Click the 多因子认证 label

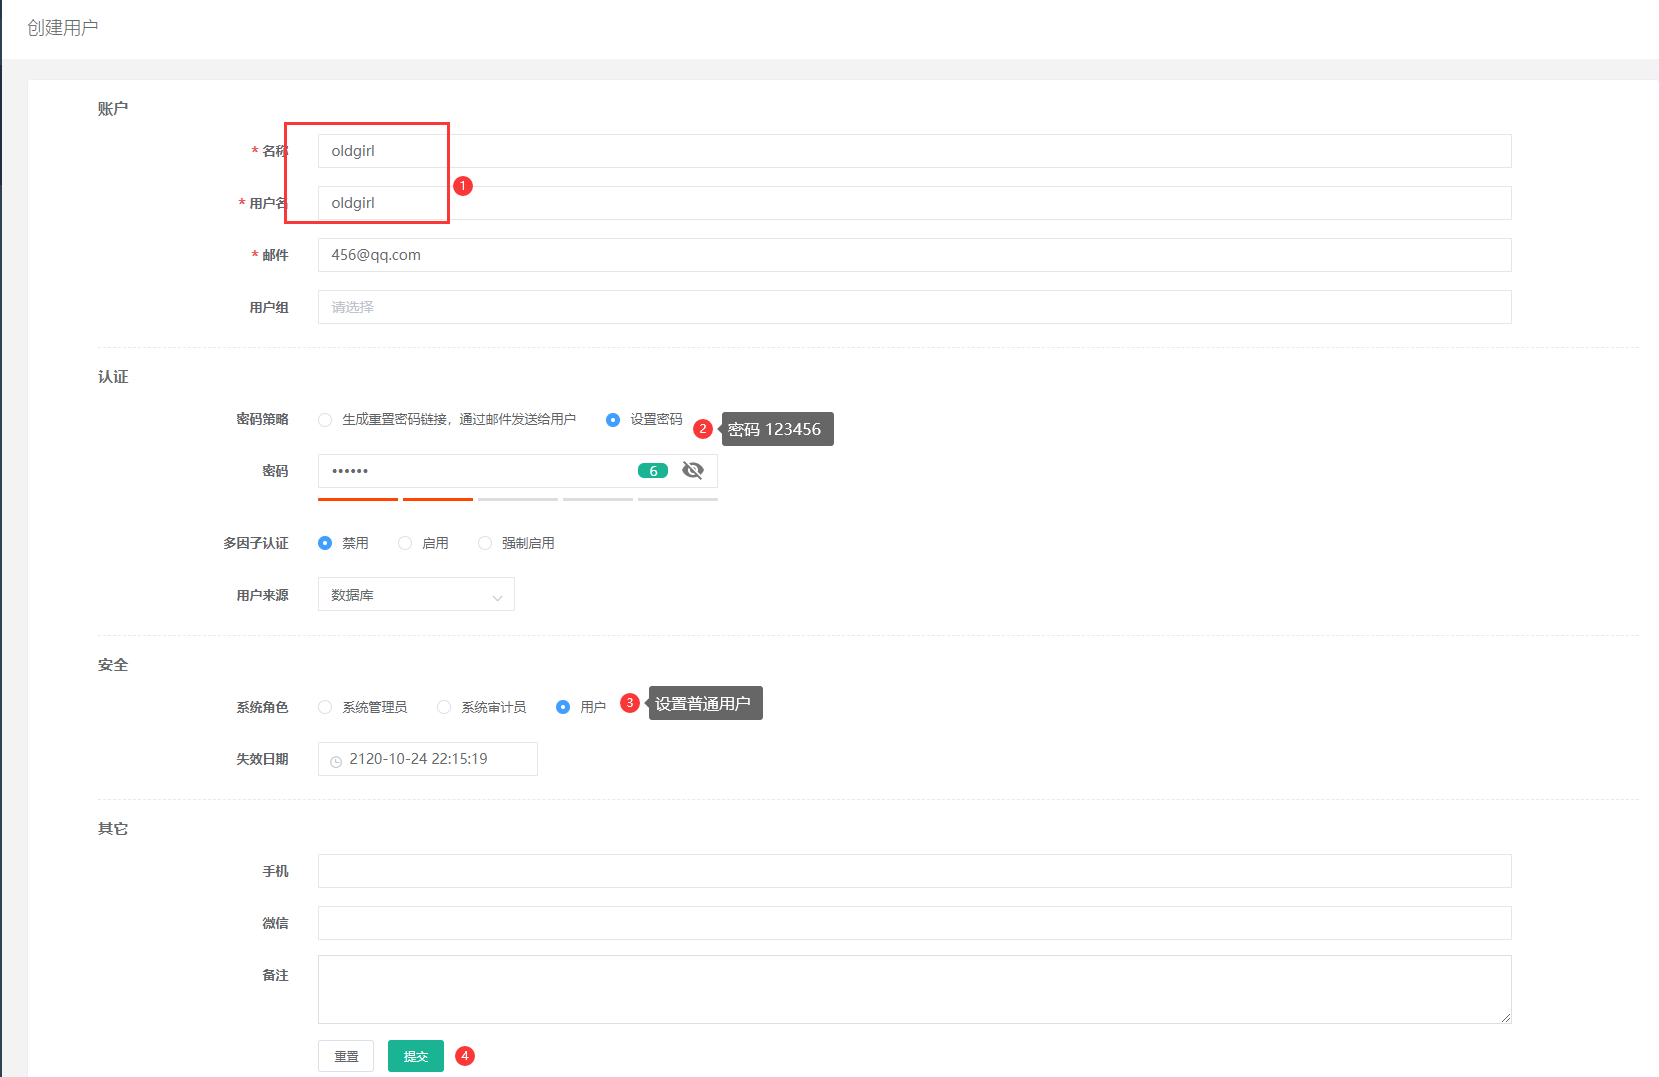click(256, 543)
